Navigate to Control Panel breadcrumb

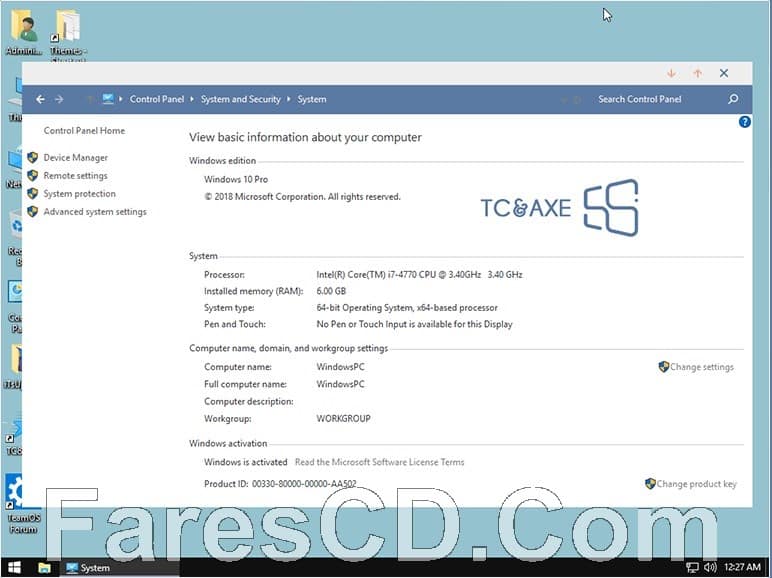pyautogui.click(x=157, y=99)
